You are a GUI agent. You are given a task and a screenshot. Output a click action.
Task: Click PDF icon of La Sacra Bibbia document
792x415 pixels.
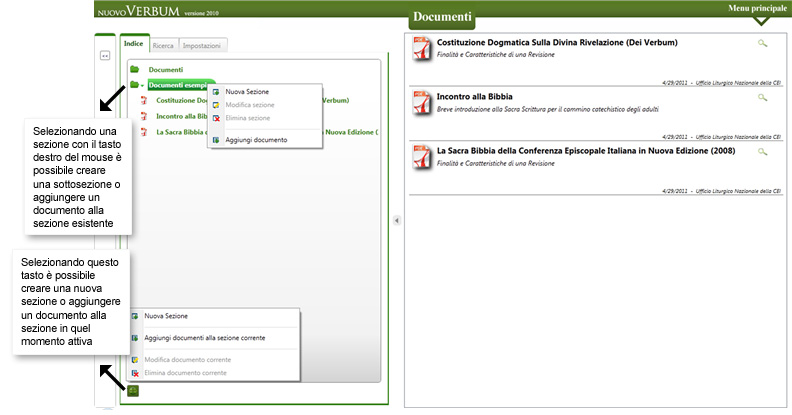(x=423, y=155)
